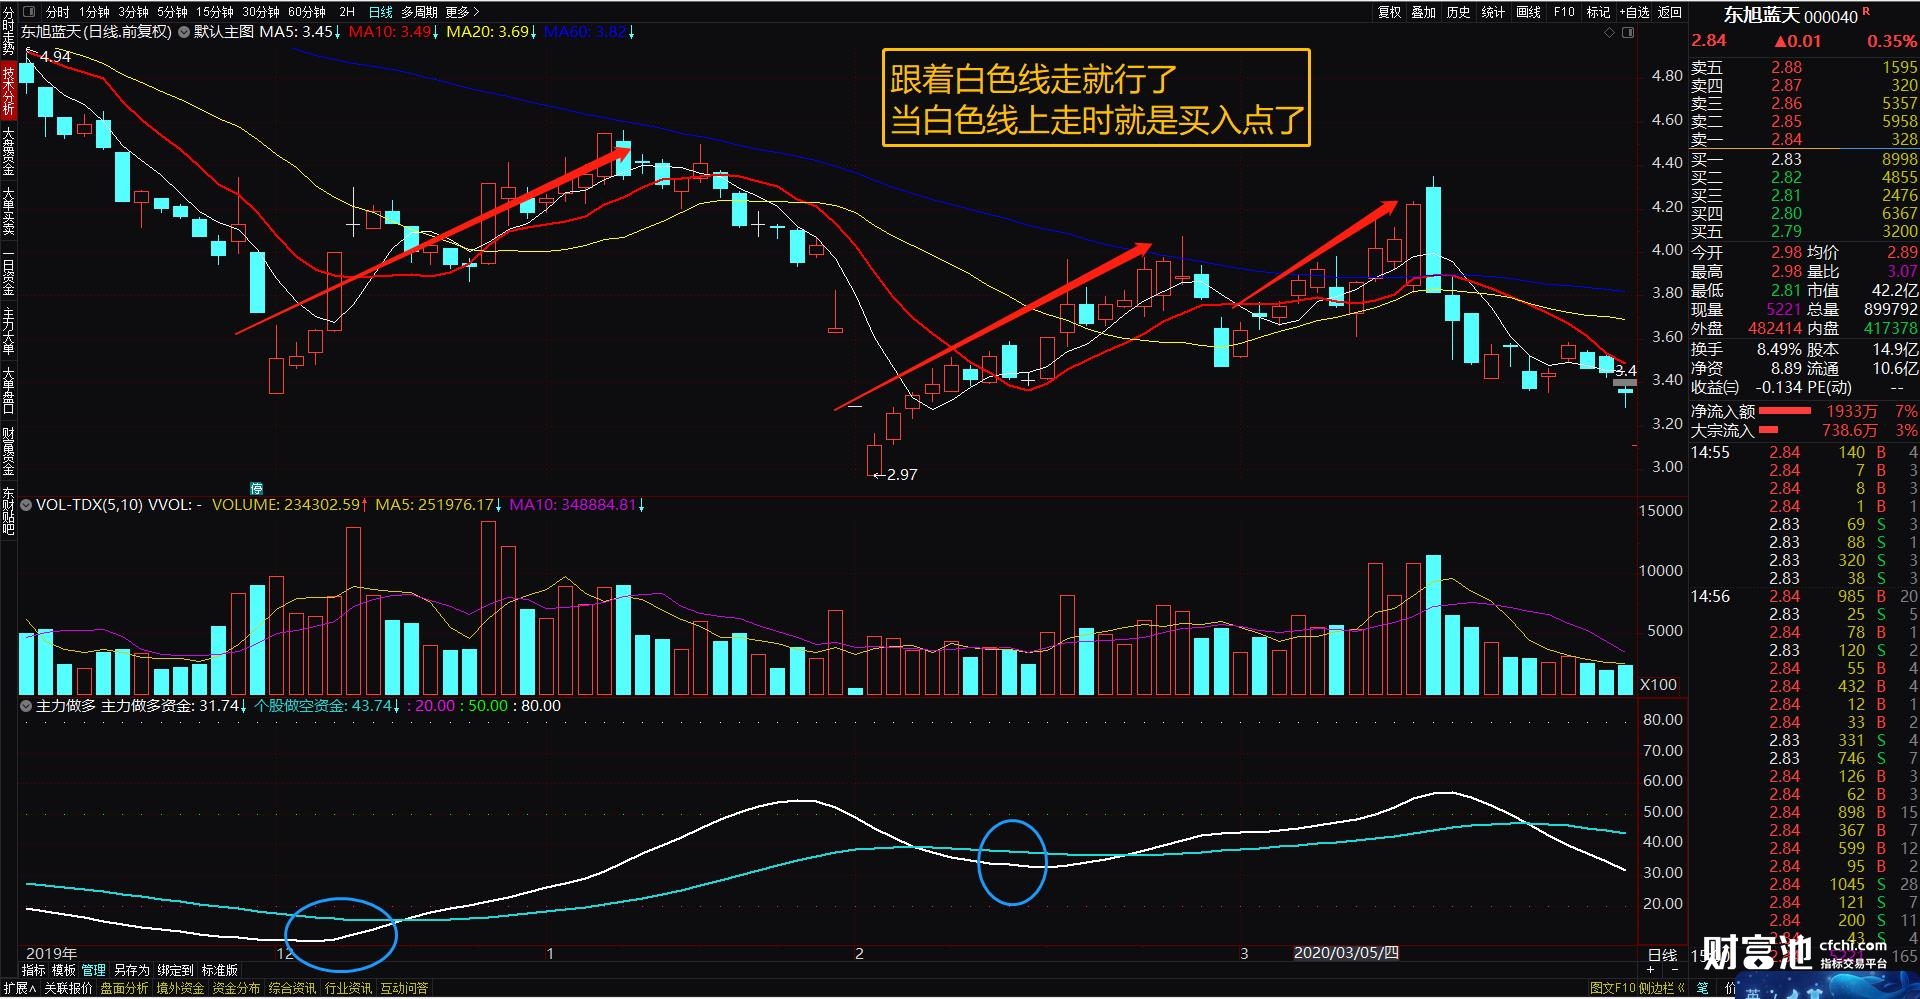The width and height of the screenshot is (1920, 999).
Task: Click the 模板 template button
Action: point(64,970)
